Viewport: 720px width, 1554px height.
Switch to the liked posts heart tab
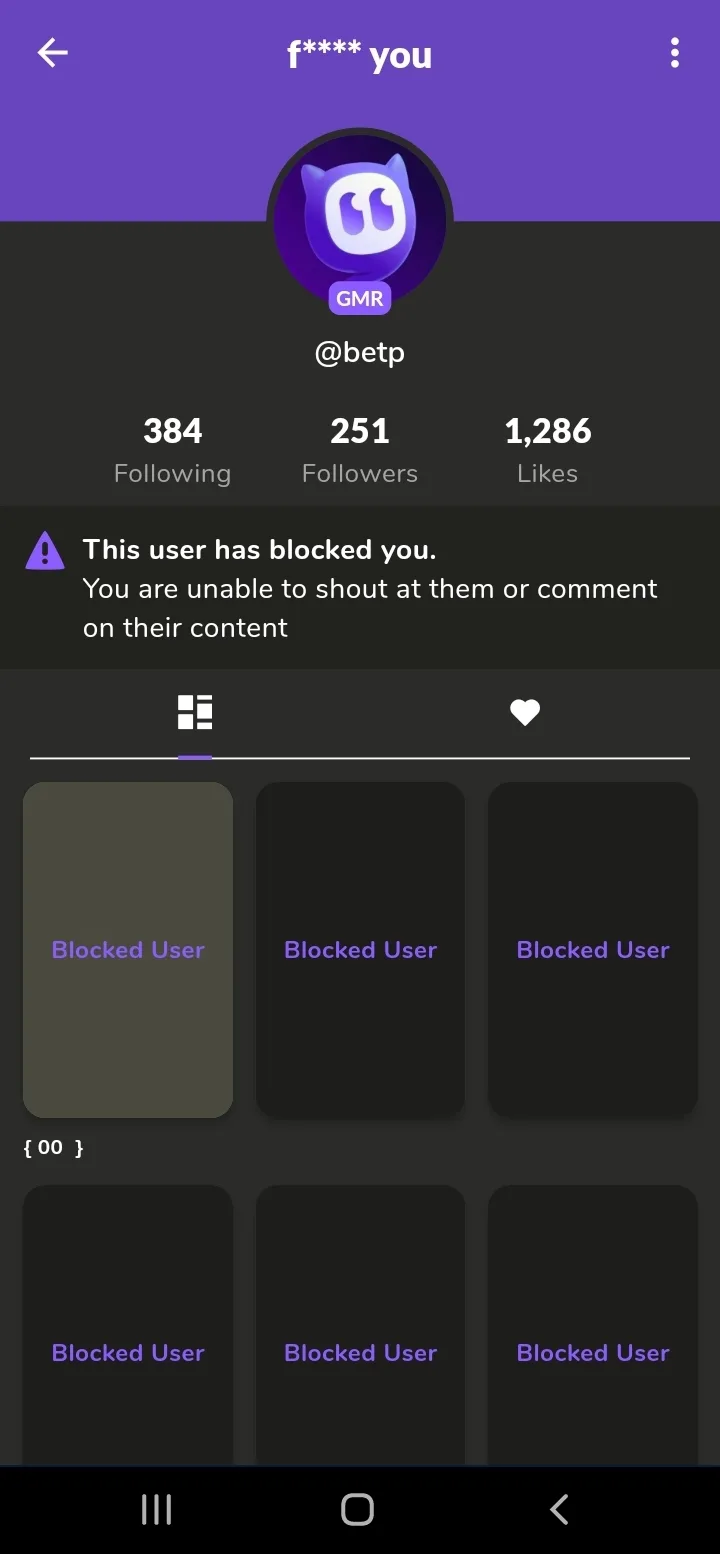[x=525, y=712]
